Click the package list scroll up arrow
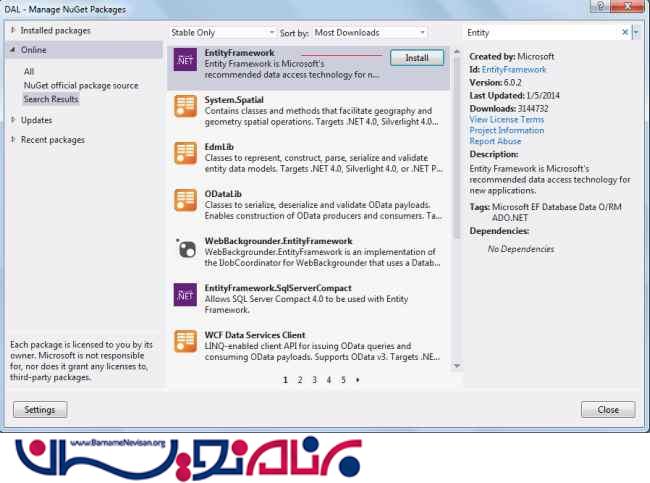Viewport: 650px width, 483px height. (457, 52)
